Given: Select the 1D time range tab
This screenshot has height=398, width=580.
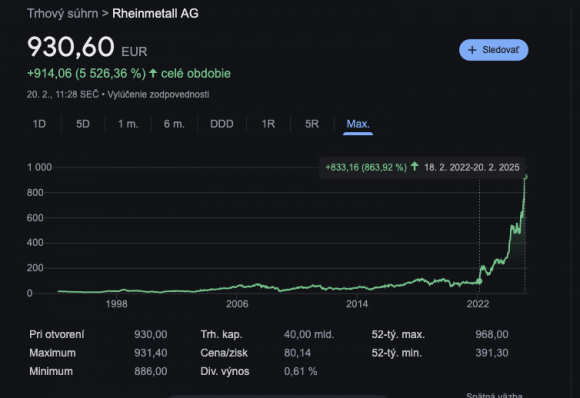Looking at the screenshot, I should (x=39, y=124).
